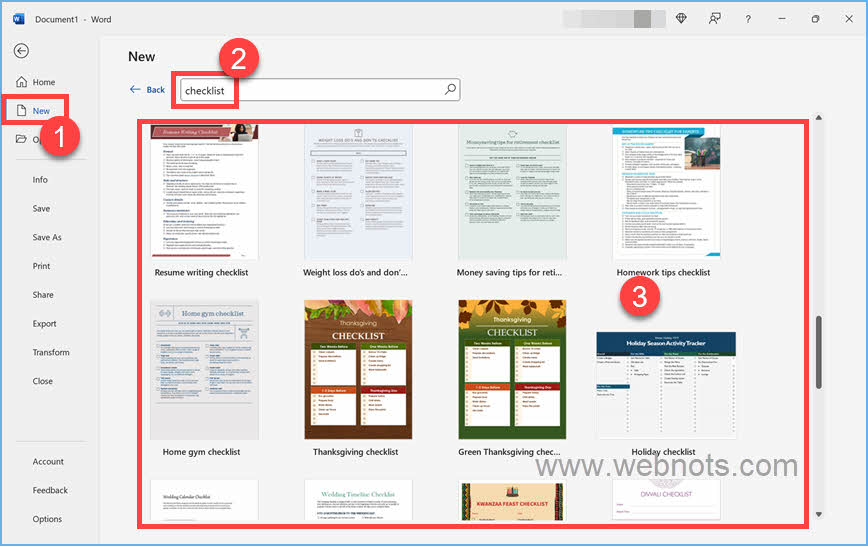The width and height of the screenshot is (868, 546).
Task: Select the Thanksgiving checklist template
Action: (x=358, y=370)
